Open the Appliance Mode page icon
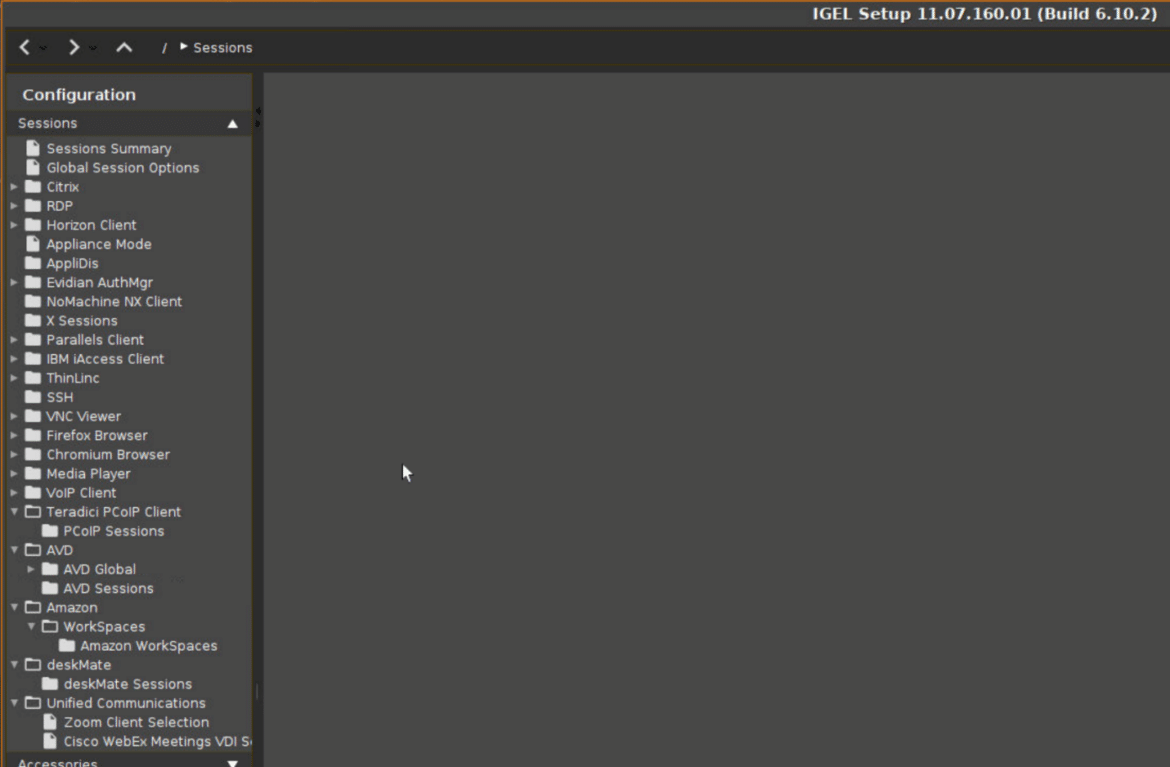The height and width of the screenshot is (767, 1170). point(33,244)
